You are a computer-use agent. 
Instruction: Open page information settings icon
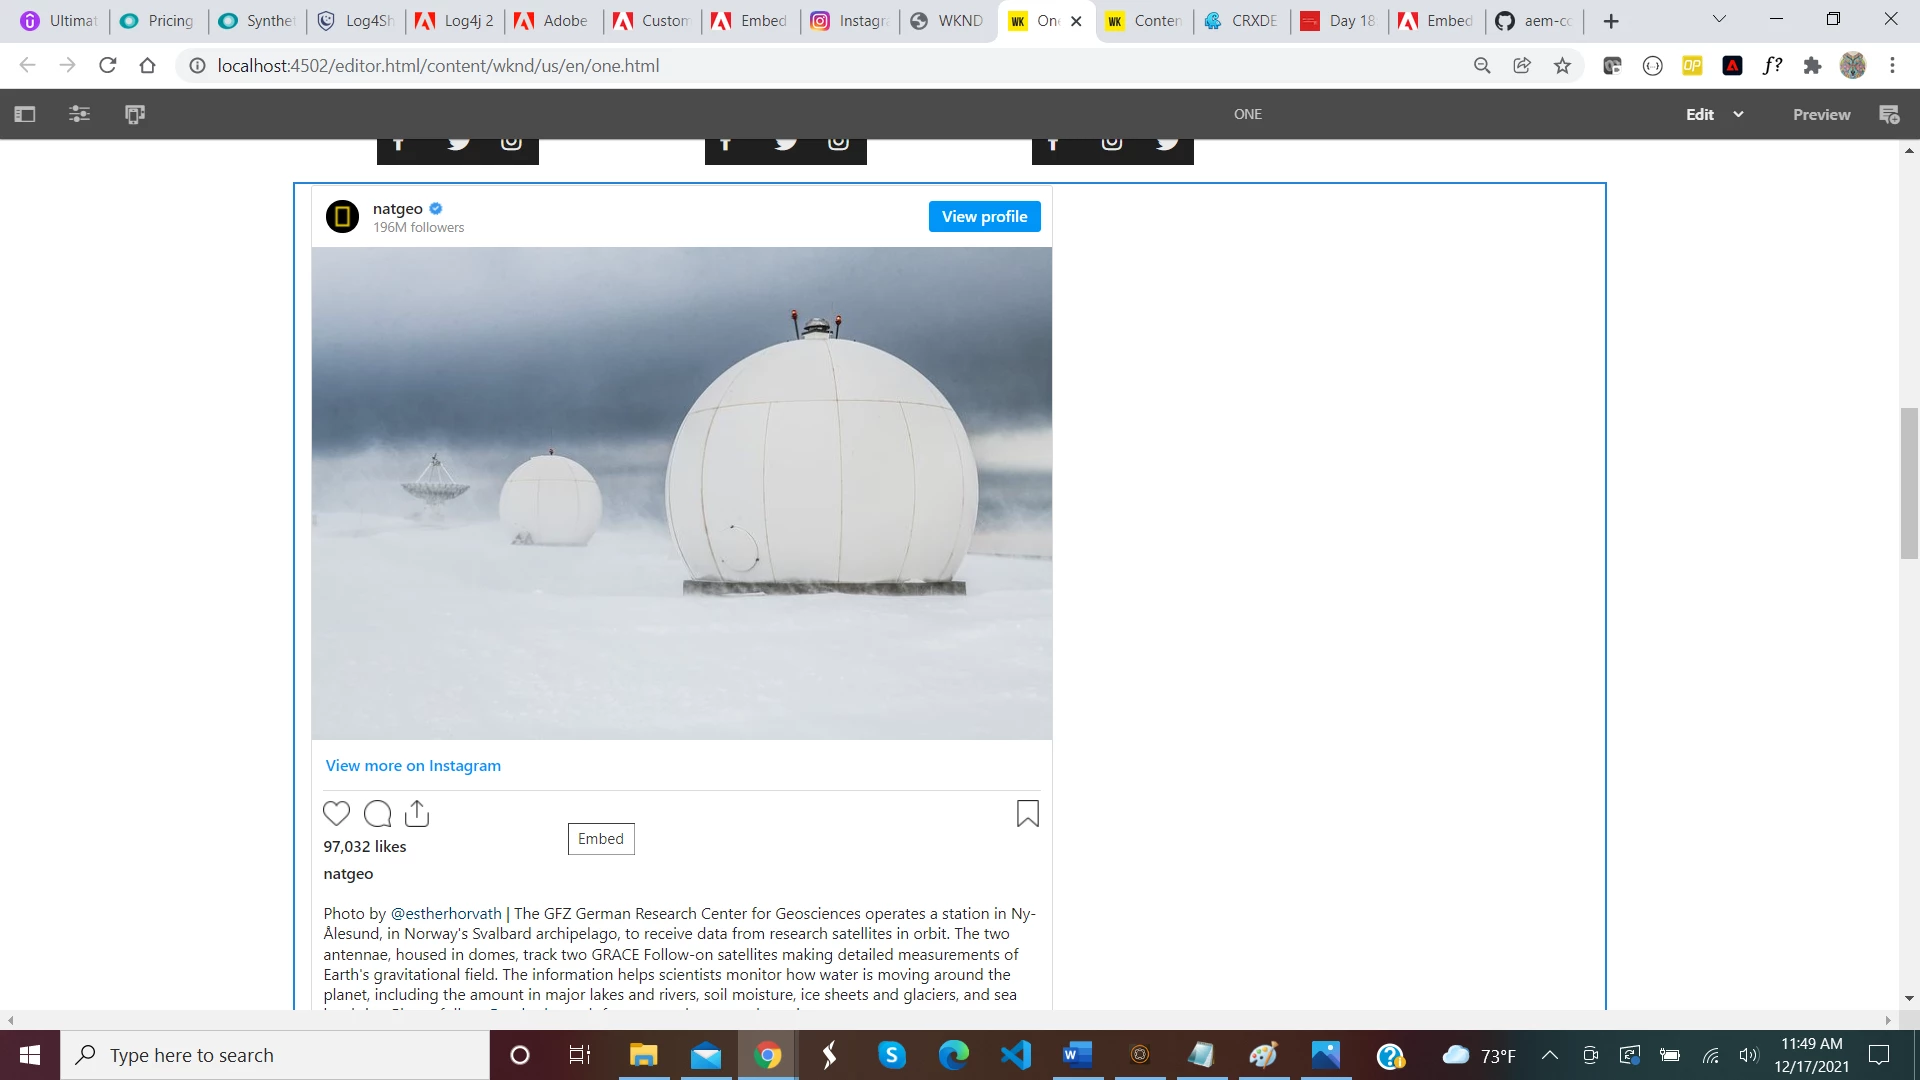(79, 114)
